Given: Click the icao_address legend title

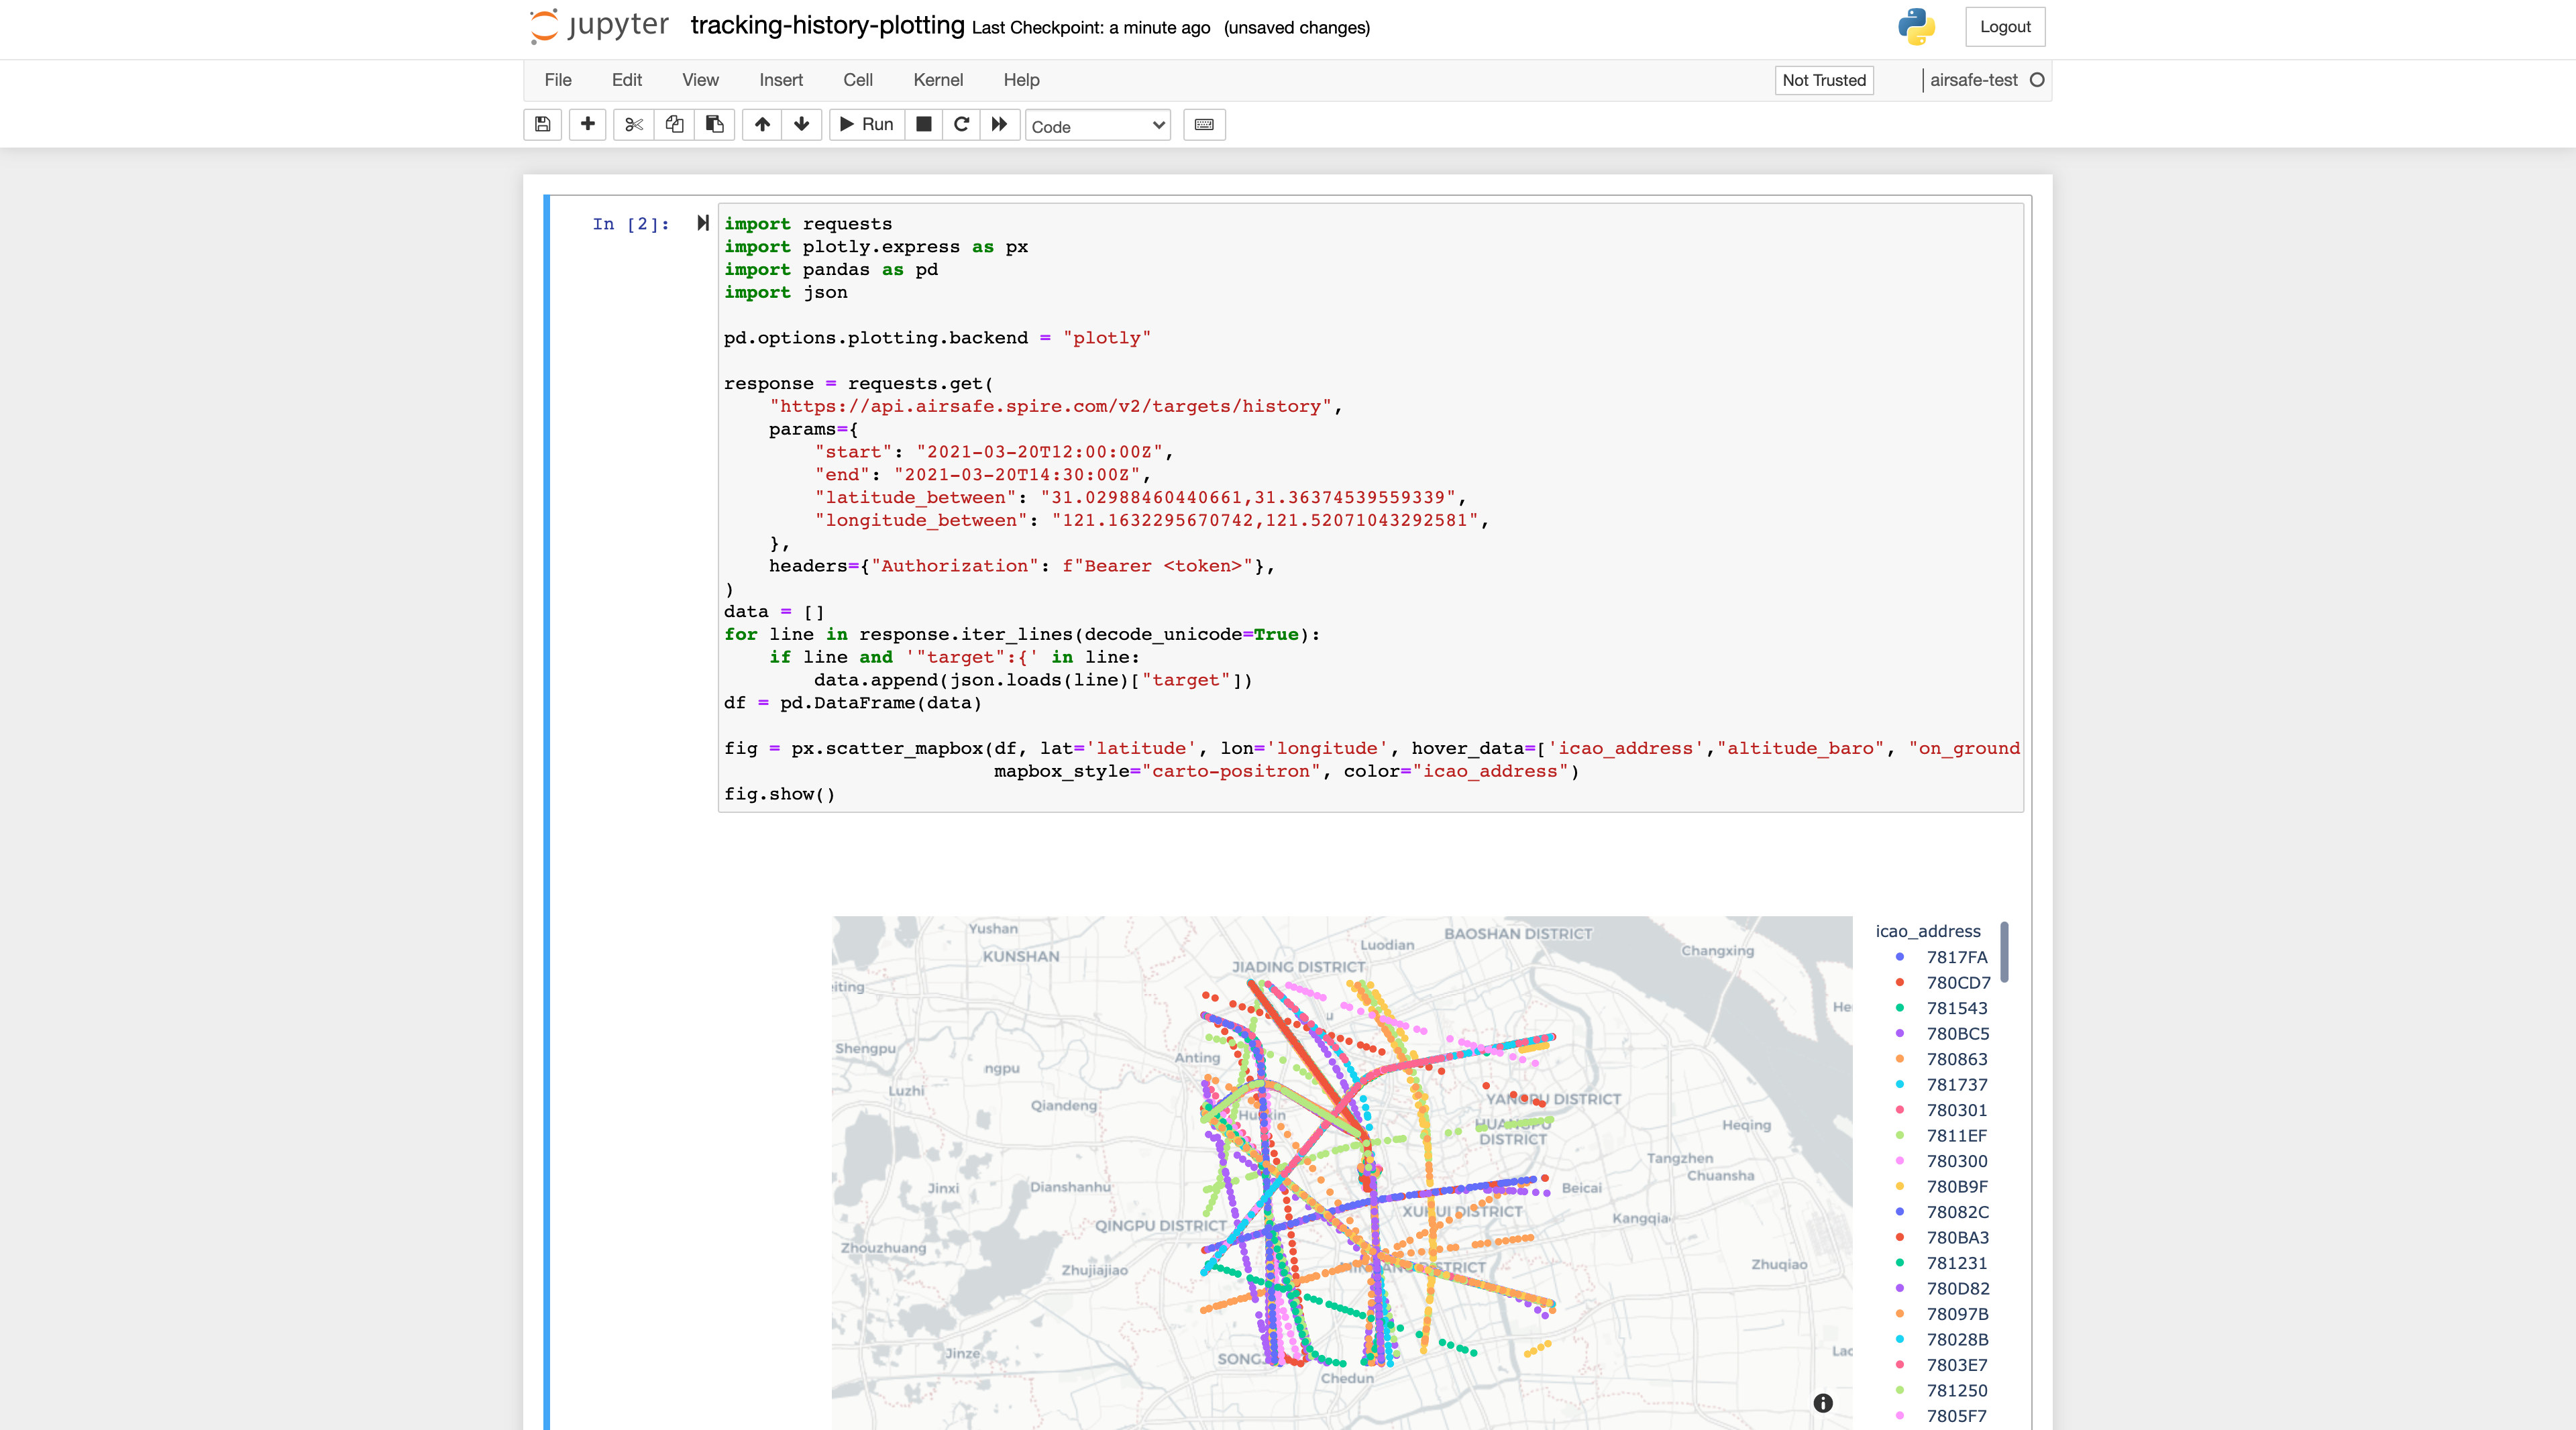Looking at the screenshot, I should pyautogui.click(x=1928, y=931).
